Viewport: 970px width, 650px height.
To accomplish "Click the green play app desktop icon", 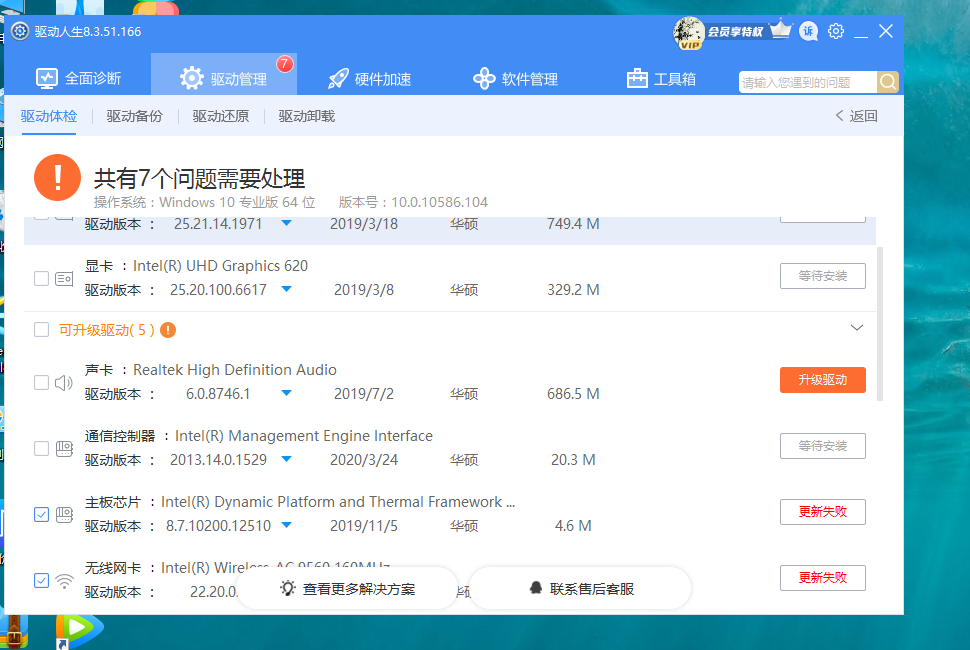I will click(x=78, y=630).
